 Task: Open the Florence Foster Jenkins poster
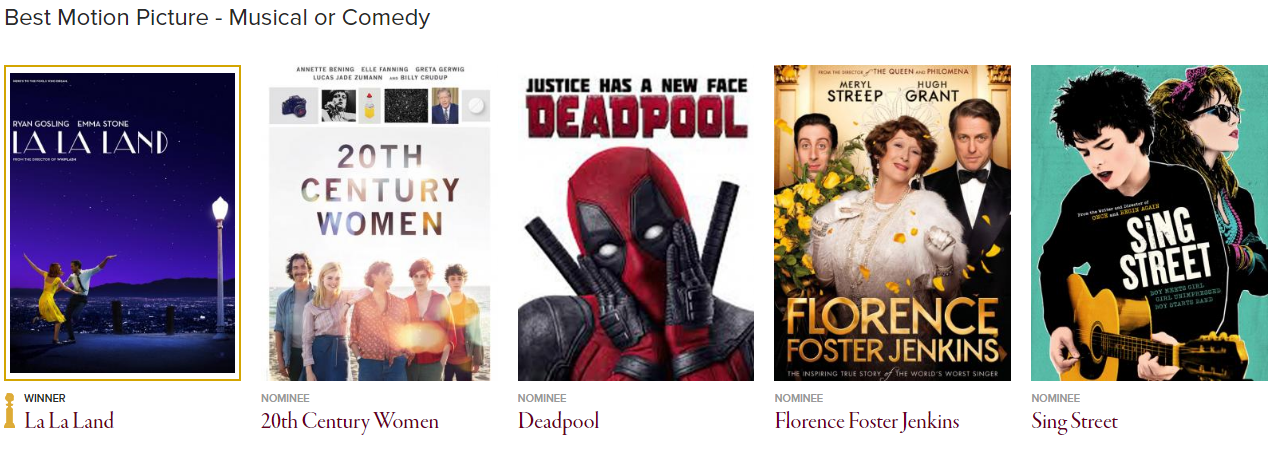pos(892,223)
